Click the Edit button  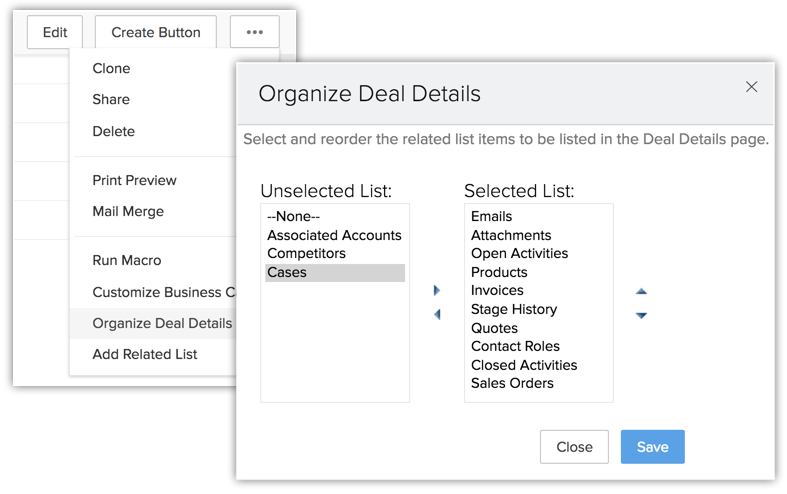[55, 32]
